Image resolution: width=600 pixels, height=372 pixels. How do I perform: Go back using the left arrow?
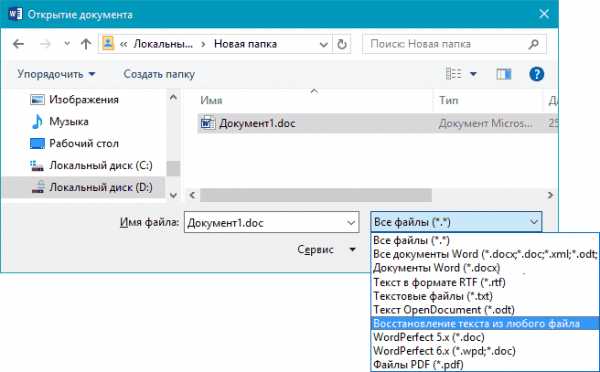click(x=18, y=44)
